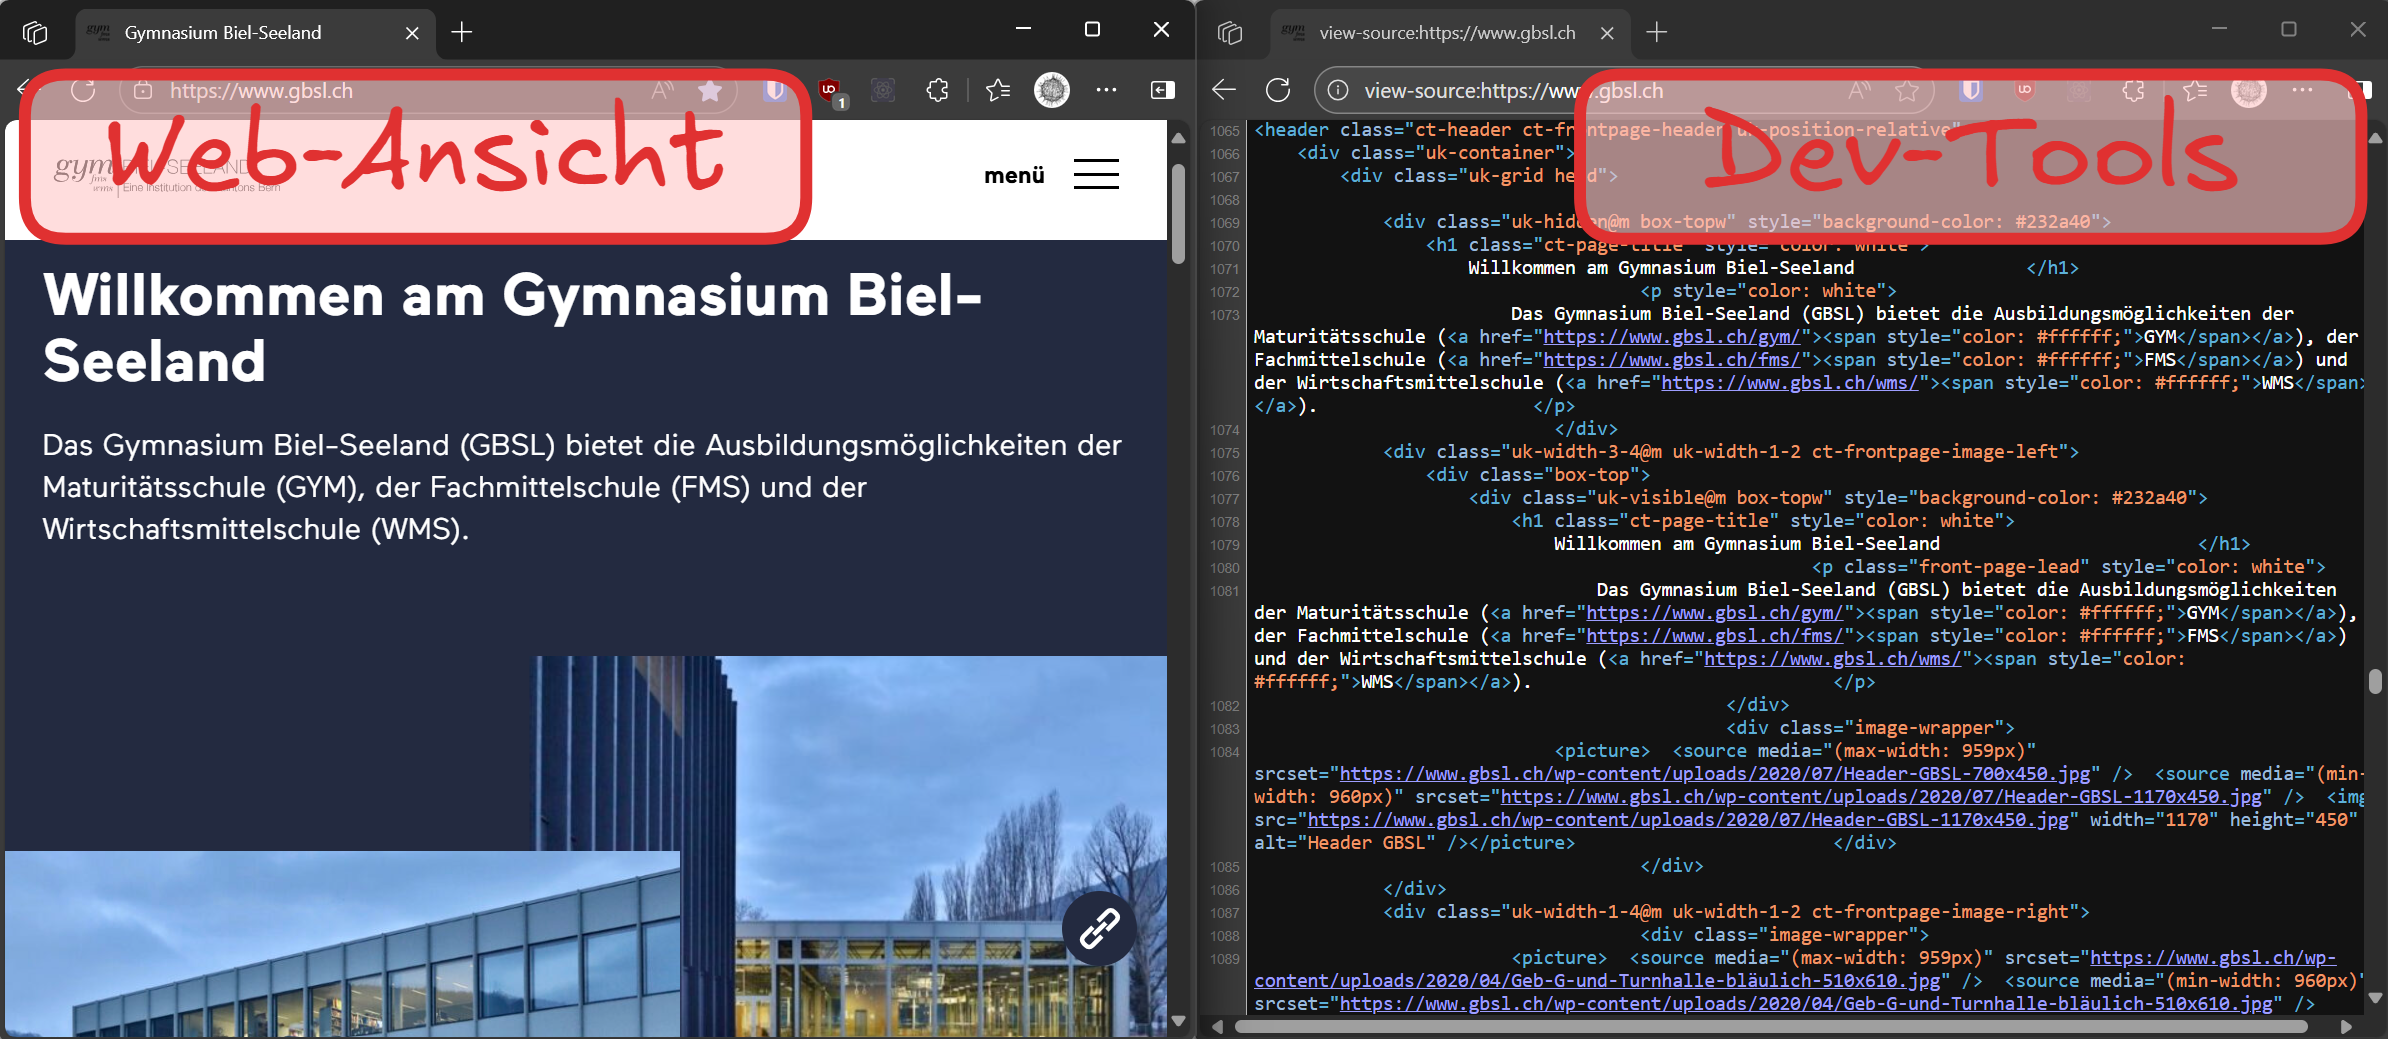Viewport: 2388px width, 1039px height.
Task: Click the floating chain-link button on the webpage
Action: [x=1098, y=928]
